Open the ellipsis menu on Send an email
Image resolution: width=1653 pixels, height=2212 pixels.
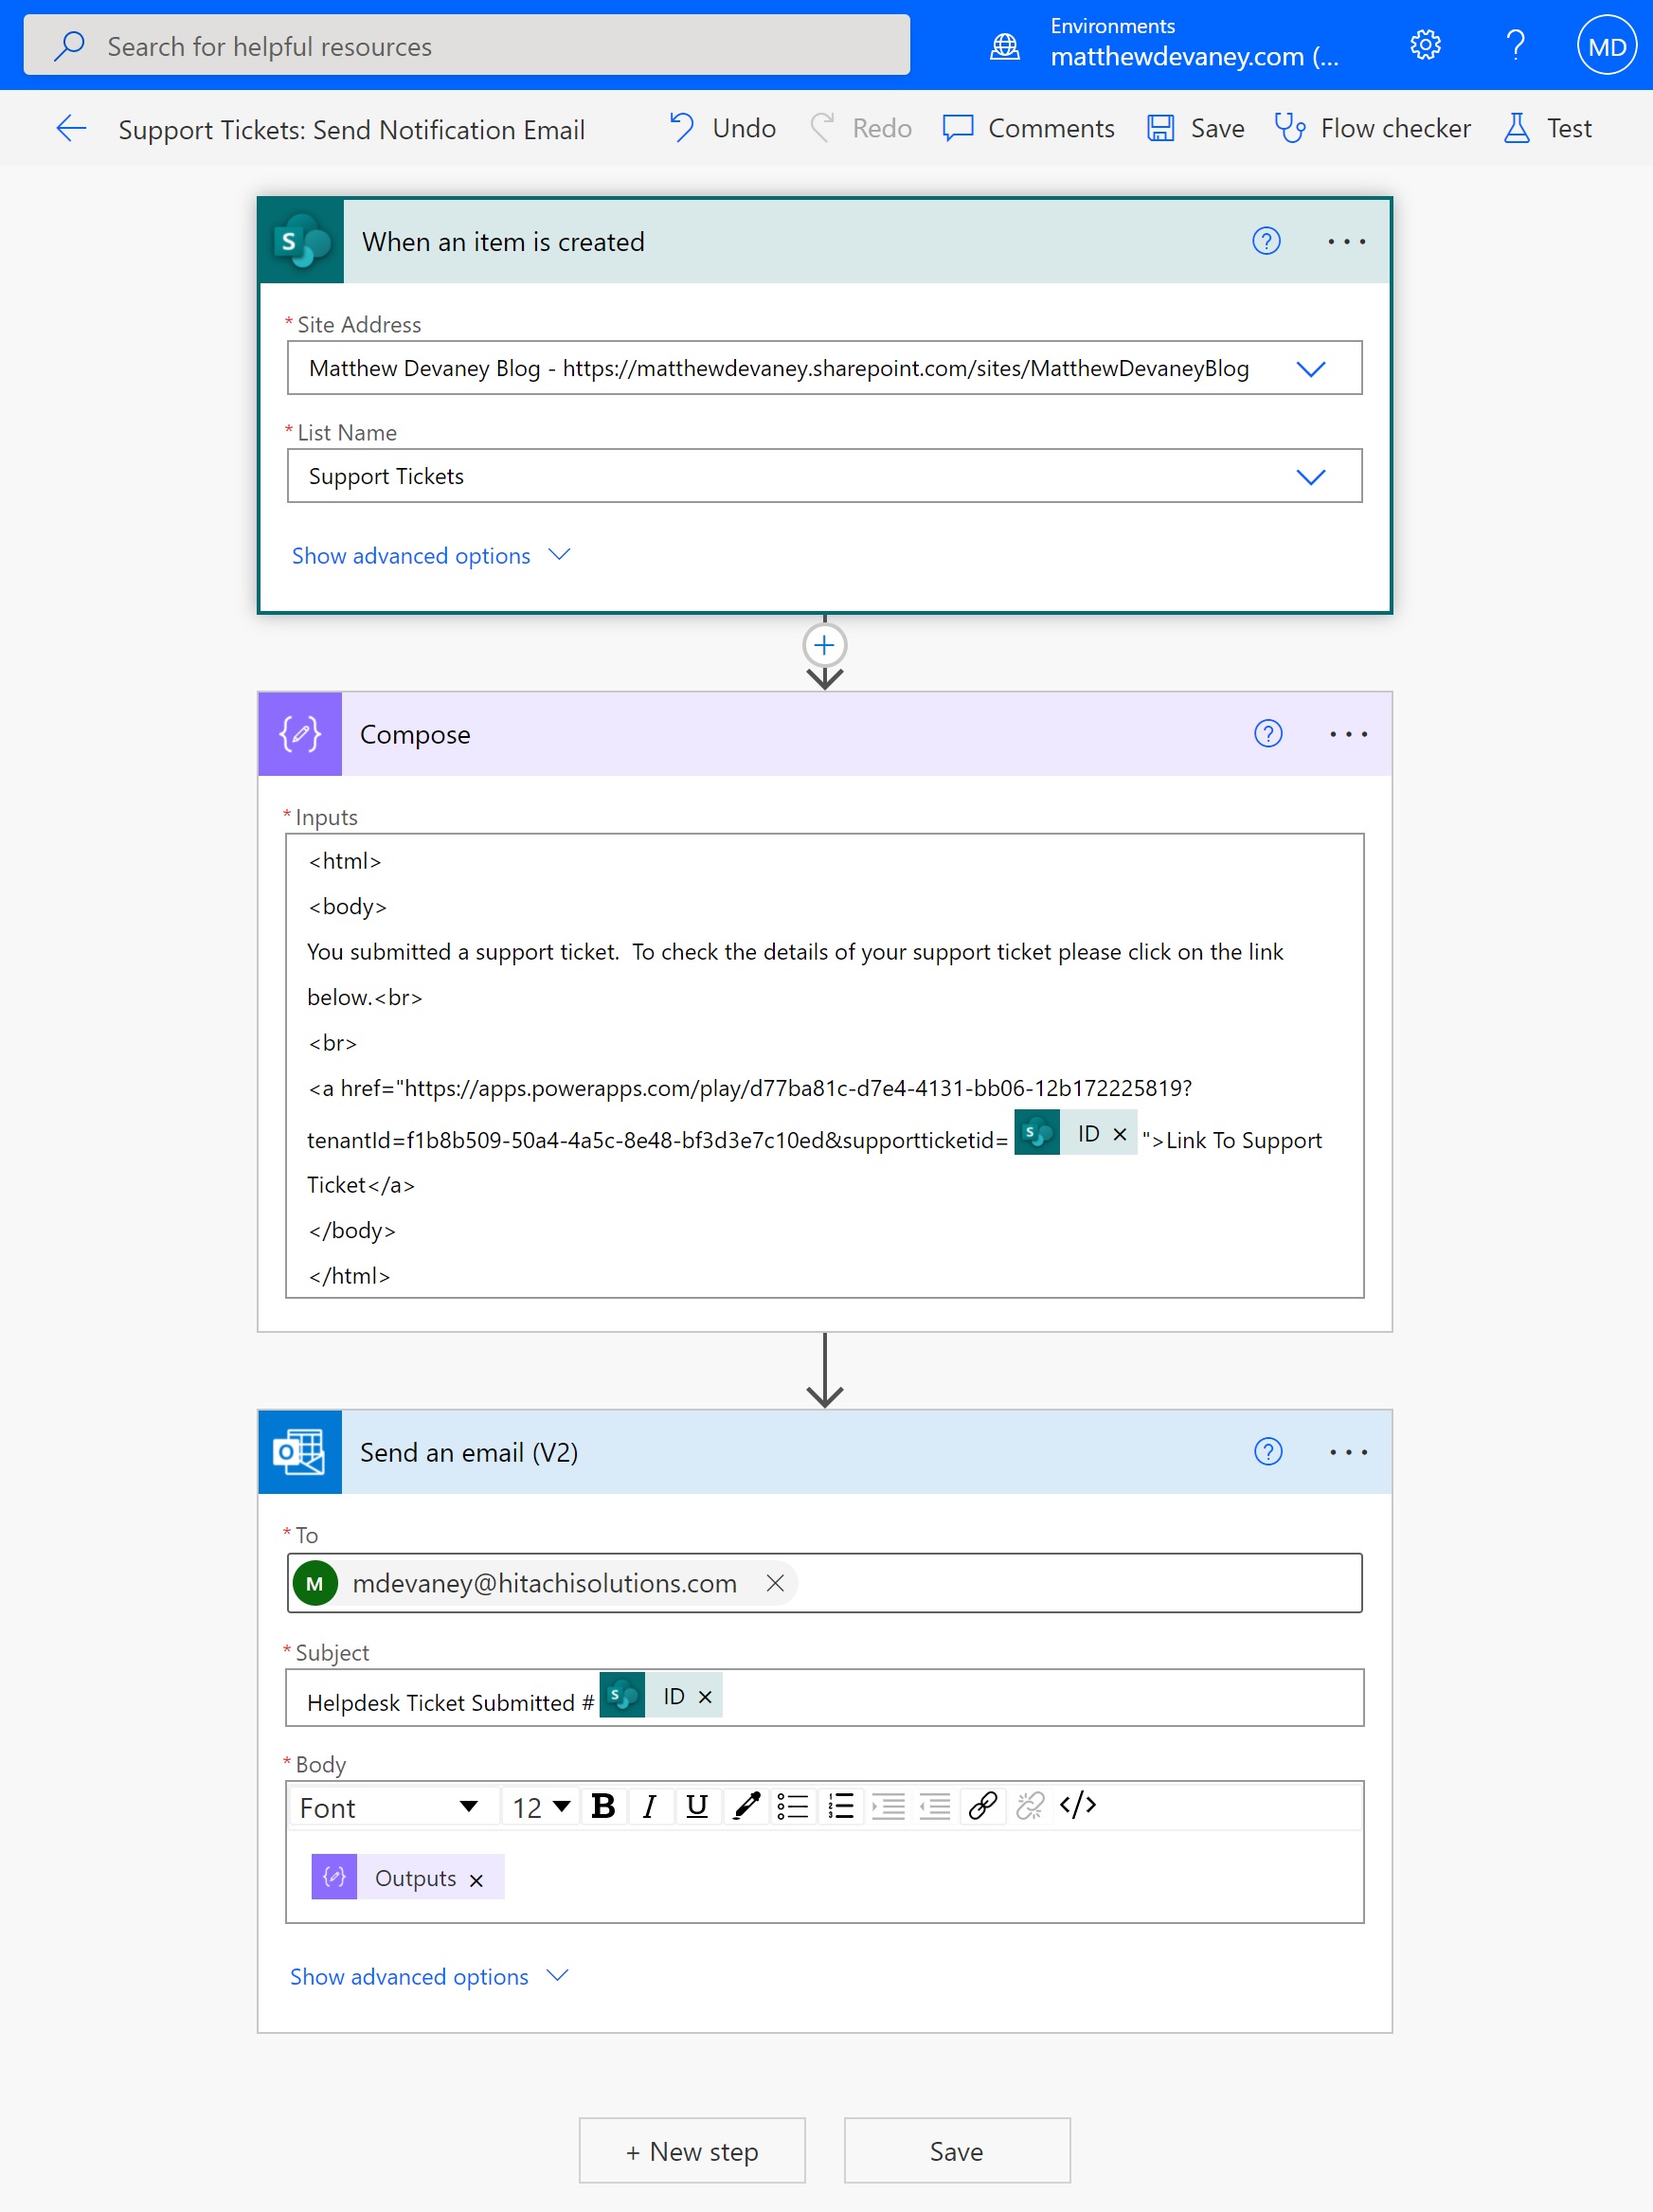[1349, 1452]
